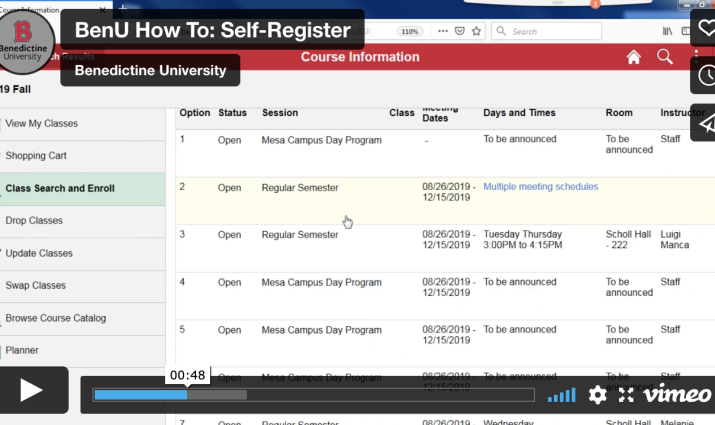This screenshot has width=715, height=425.
Task: Add video to Watch Later
Action: [705, 76]
